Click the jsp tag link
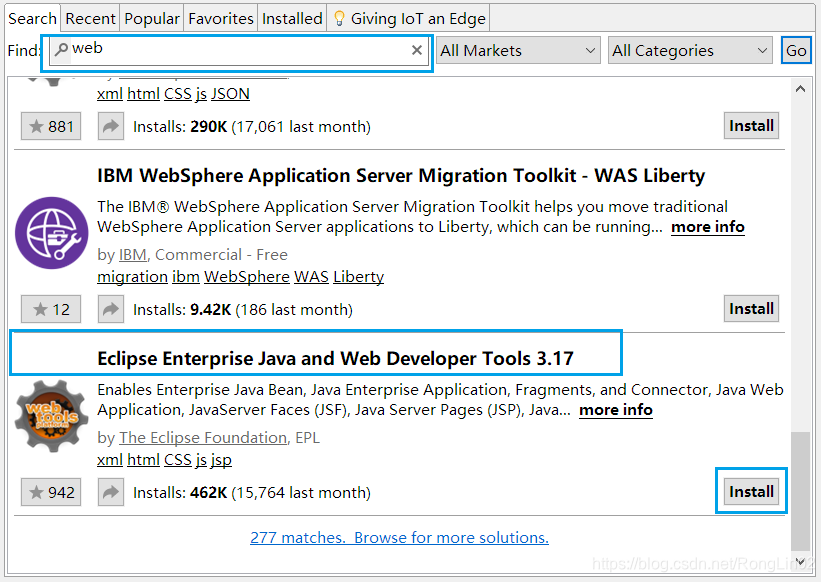The width and height of the screenshot is (825, 582). tap(221, 460)
